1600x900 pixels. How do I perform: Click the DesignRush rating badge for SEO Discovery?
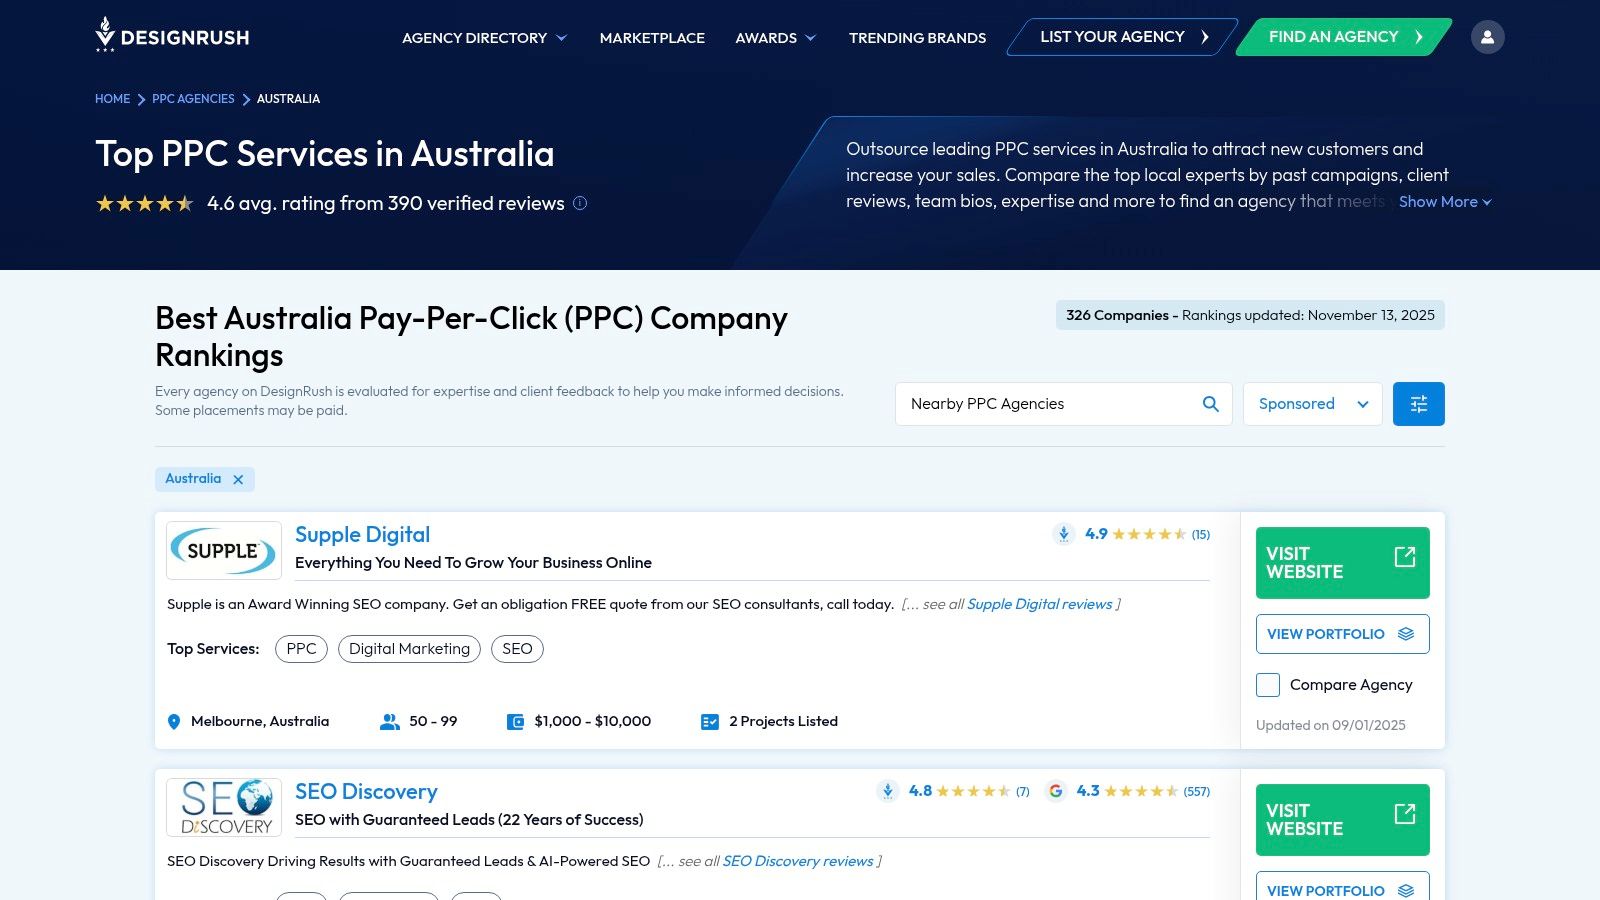887,791
